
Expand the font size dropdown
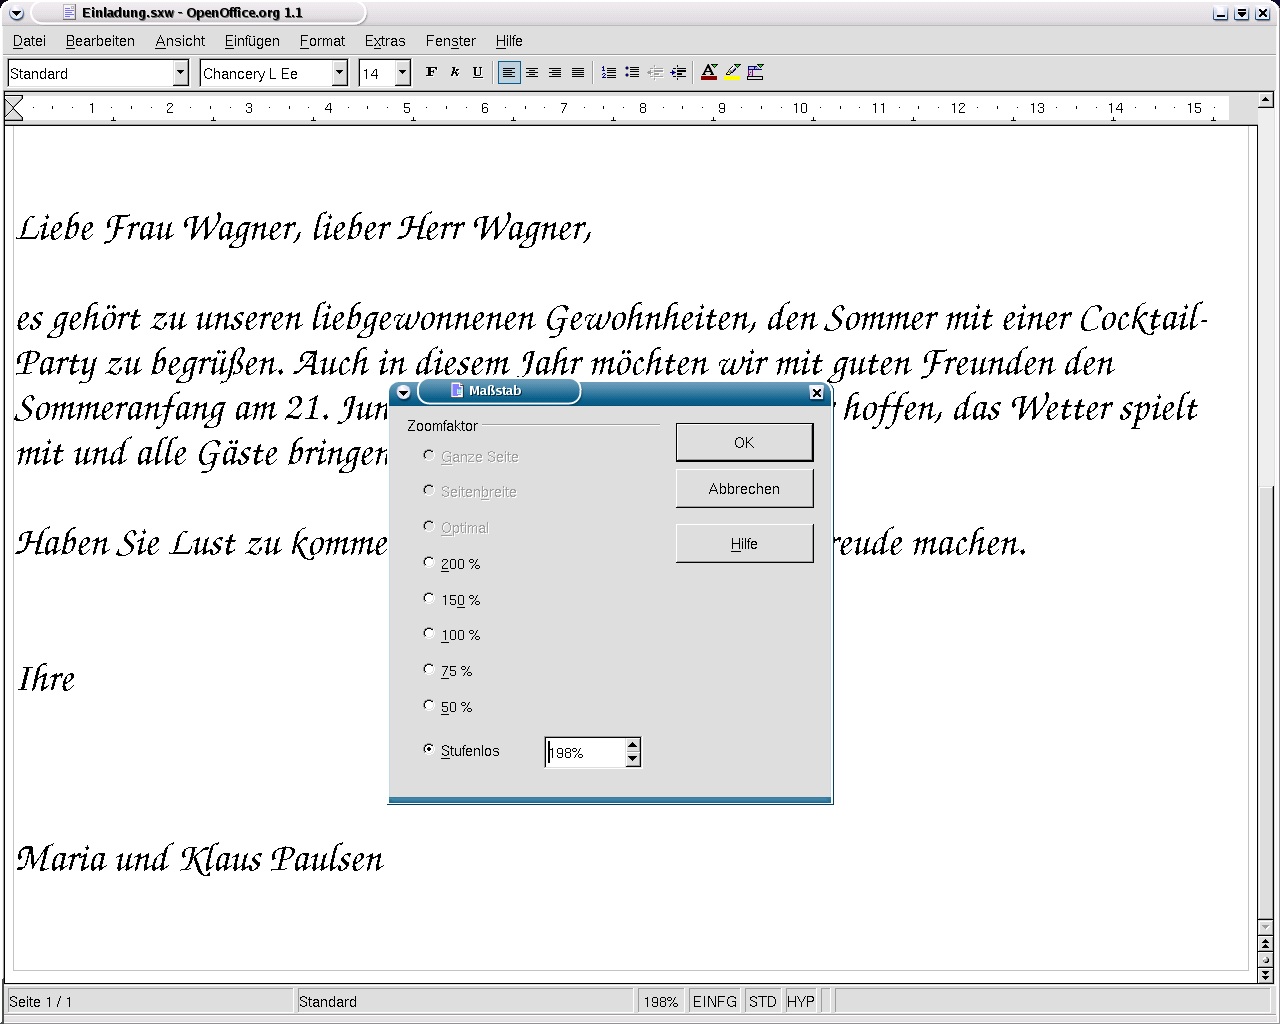(403, 73)
